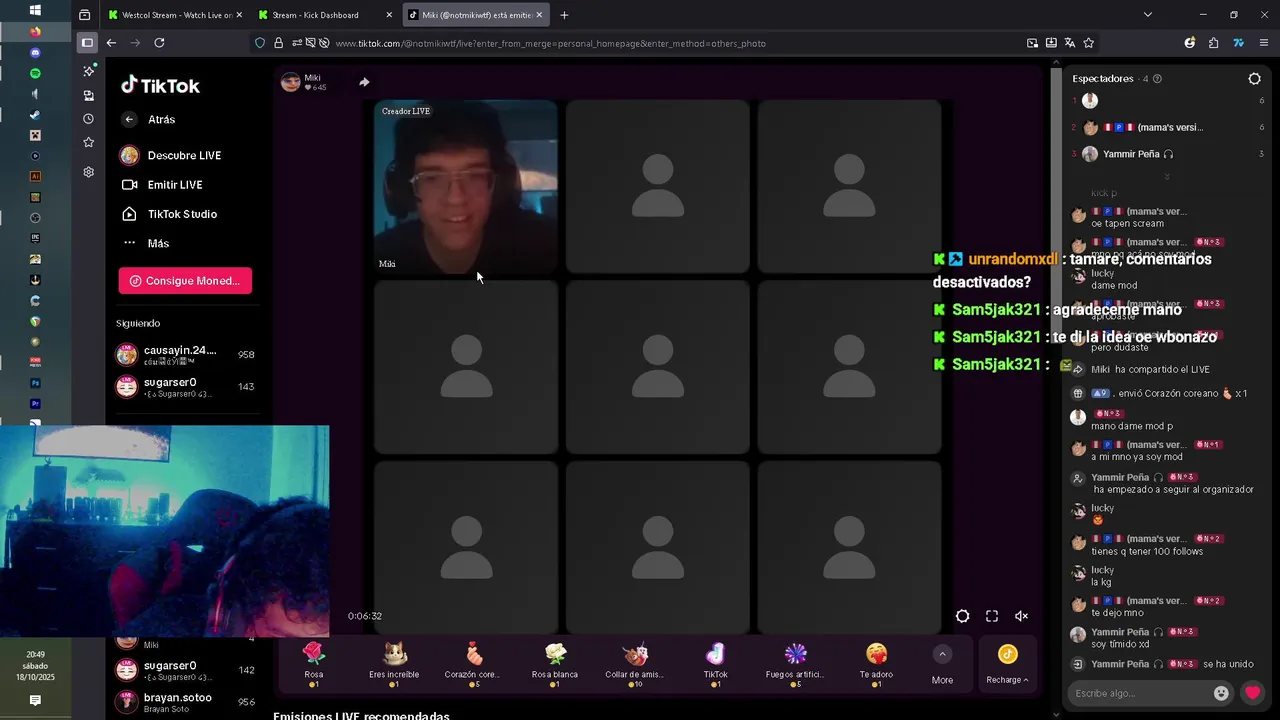Bookmark this page with star
This screenshot has height=720, width=1280.
coord(1088,43)
